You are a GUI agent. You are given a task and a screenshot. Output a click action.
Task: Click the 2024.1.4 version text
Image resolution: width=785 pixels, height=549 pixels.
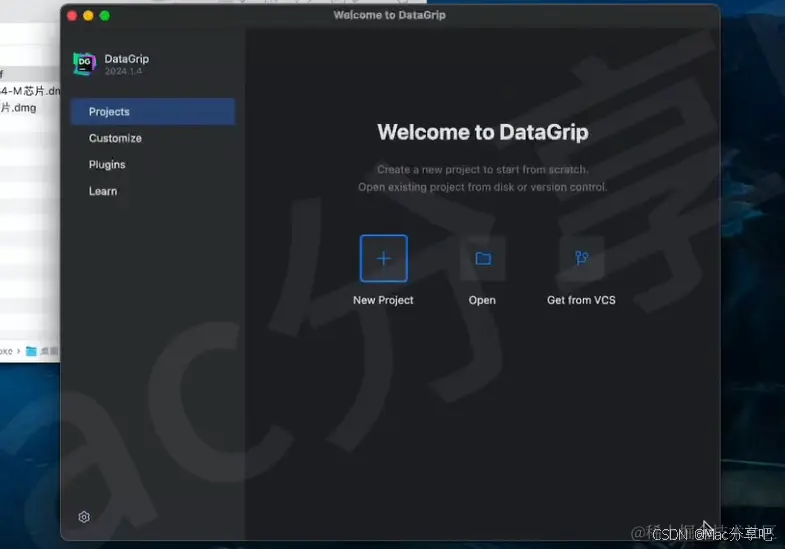(123, 72)
